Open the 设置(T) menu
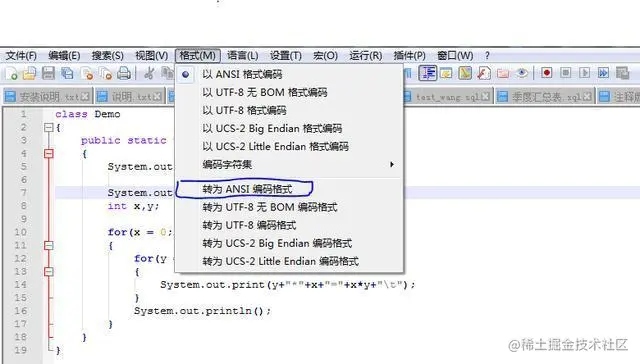The image size is (640, 364). point(286,55)
